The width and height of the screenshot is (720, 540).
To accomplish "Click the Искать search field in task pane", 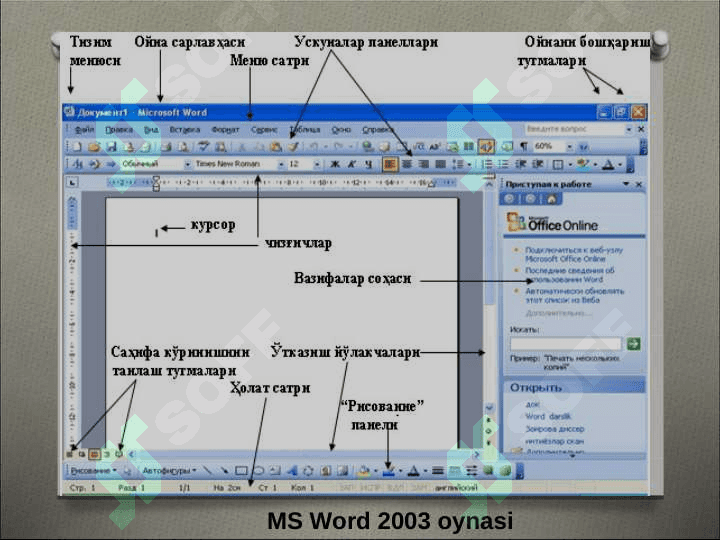I will coord(565,343).
